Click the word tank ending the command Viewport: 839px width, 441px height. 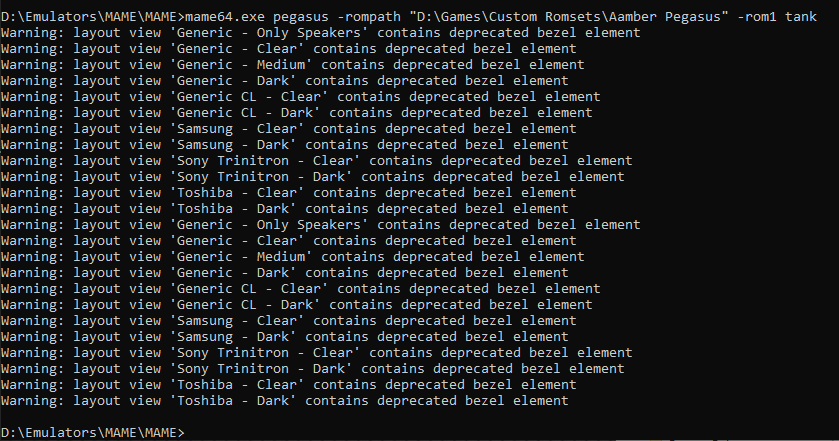(801, 17)
